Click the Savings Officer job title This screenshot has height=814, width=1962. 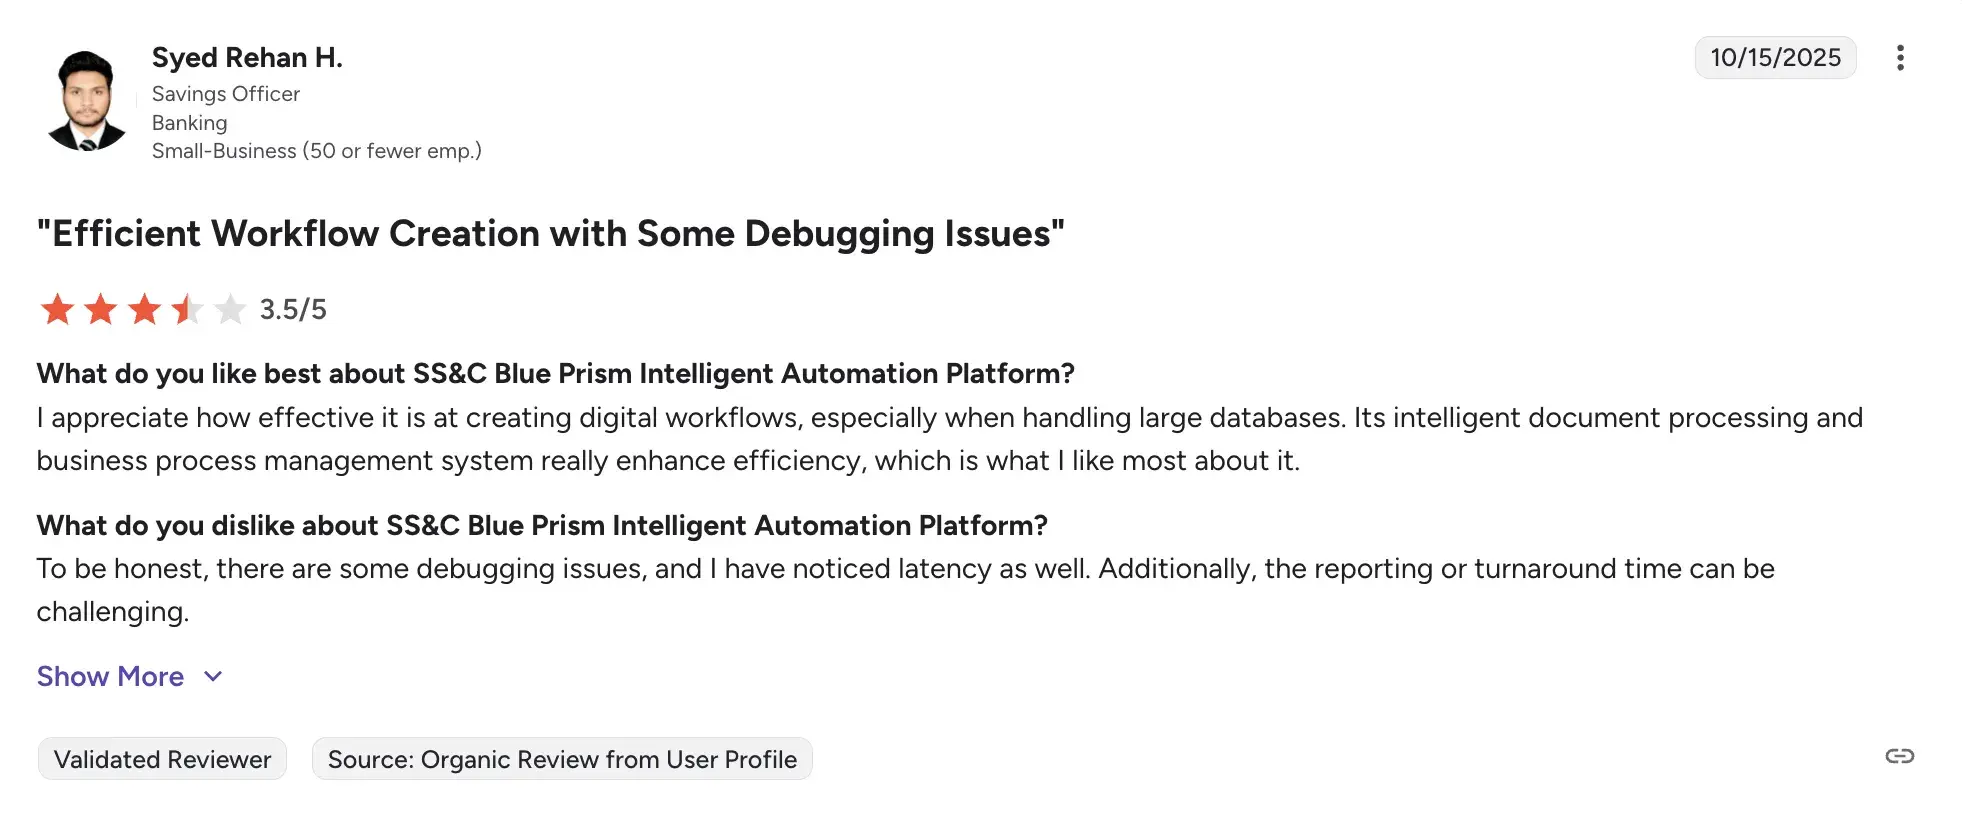226,94
